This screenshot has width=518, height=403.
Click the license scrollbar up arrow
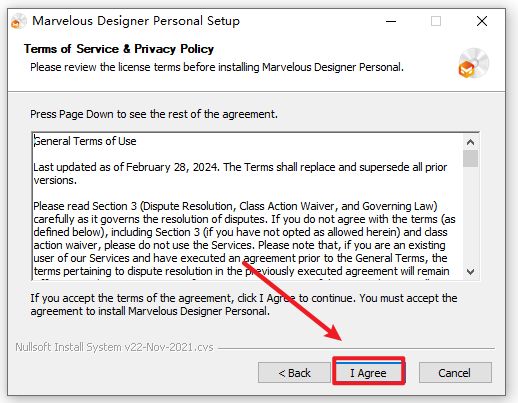470,142
